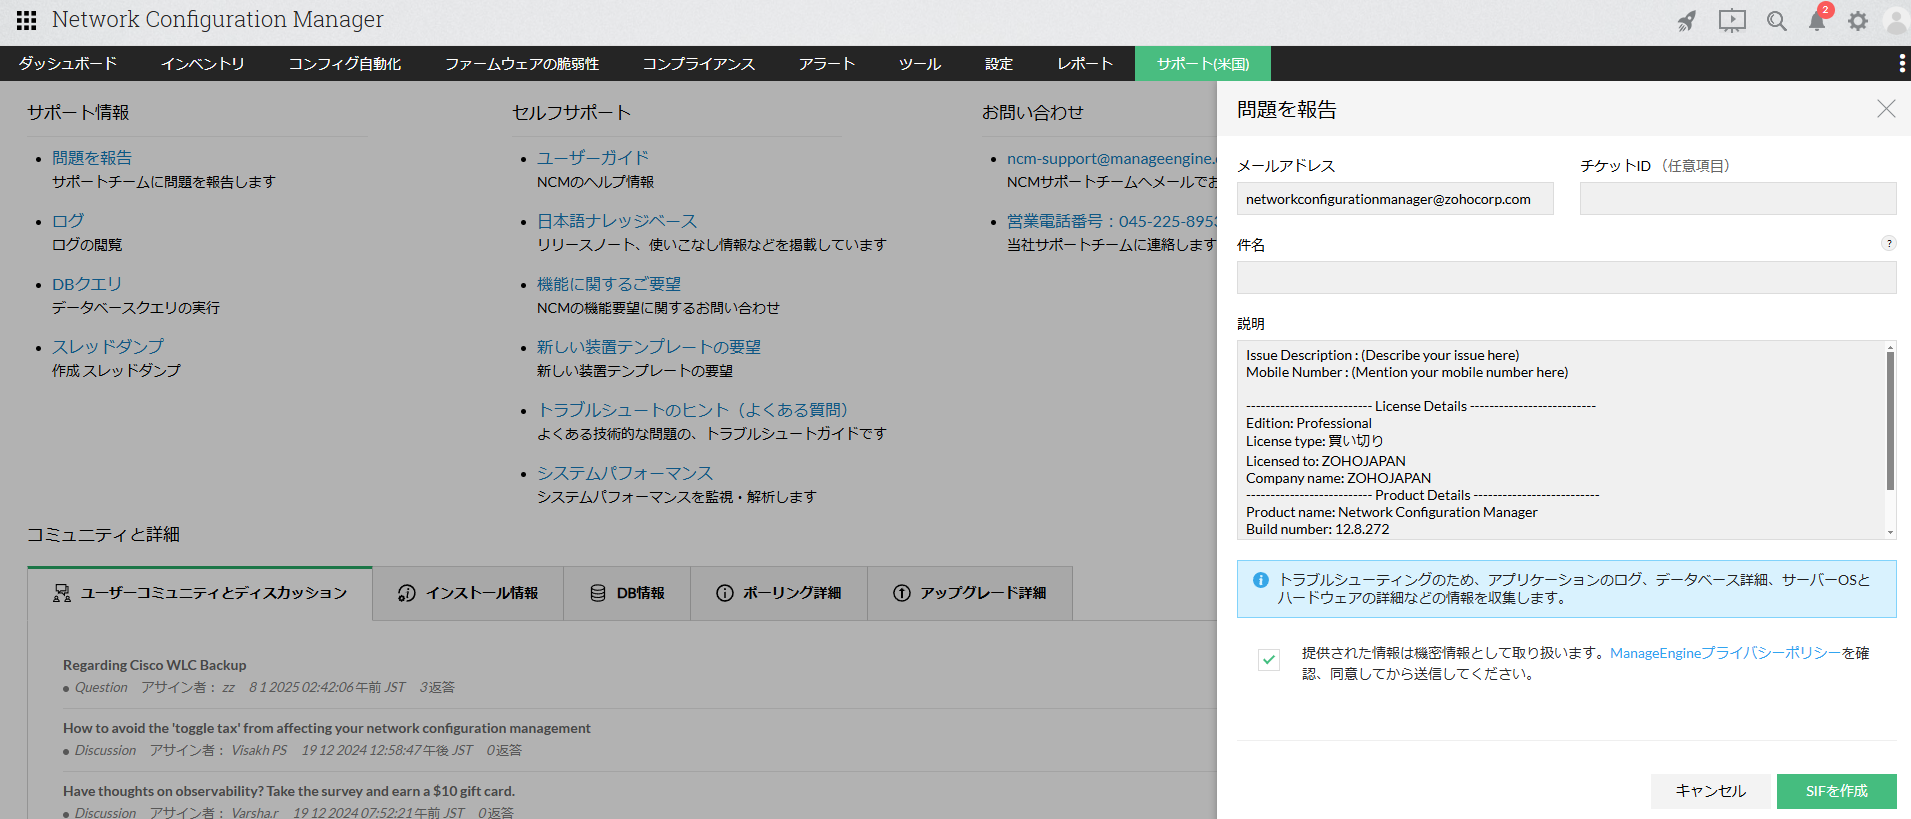The image size is (1911, 819).
Task: Click the search magnifier icon
Action: (1776, 21)
